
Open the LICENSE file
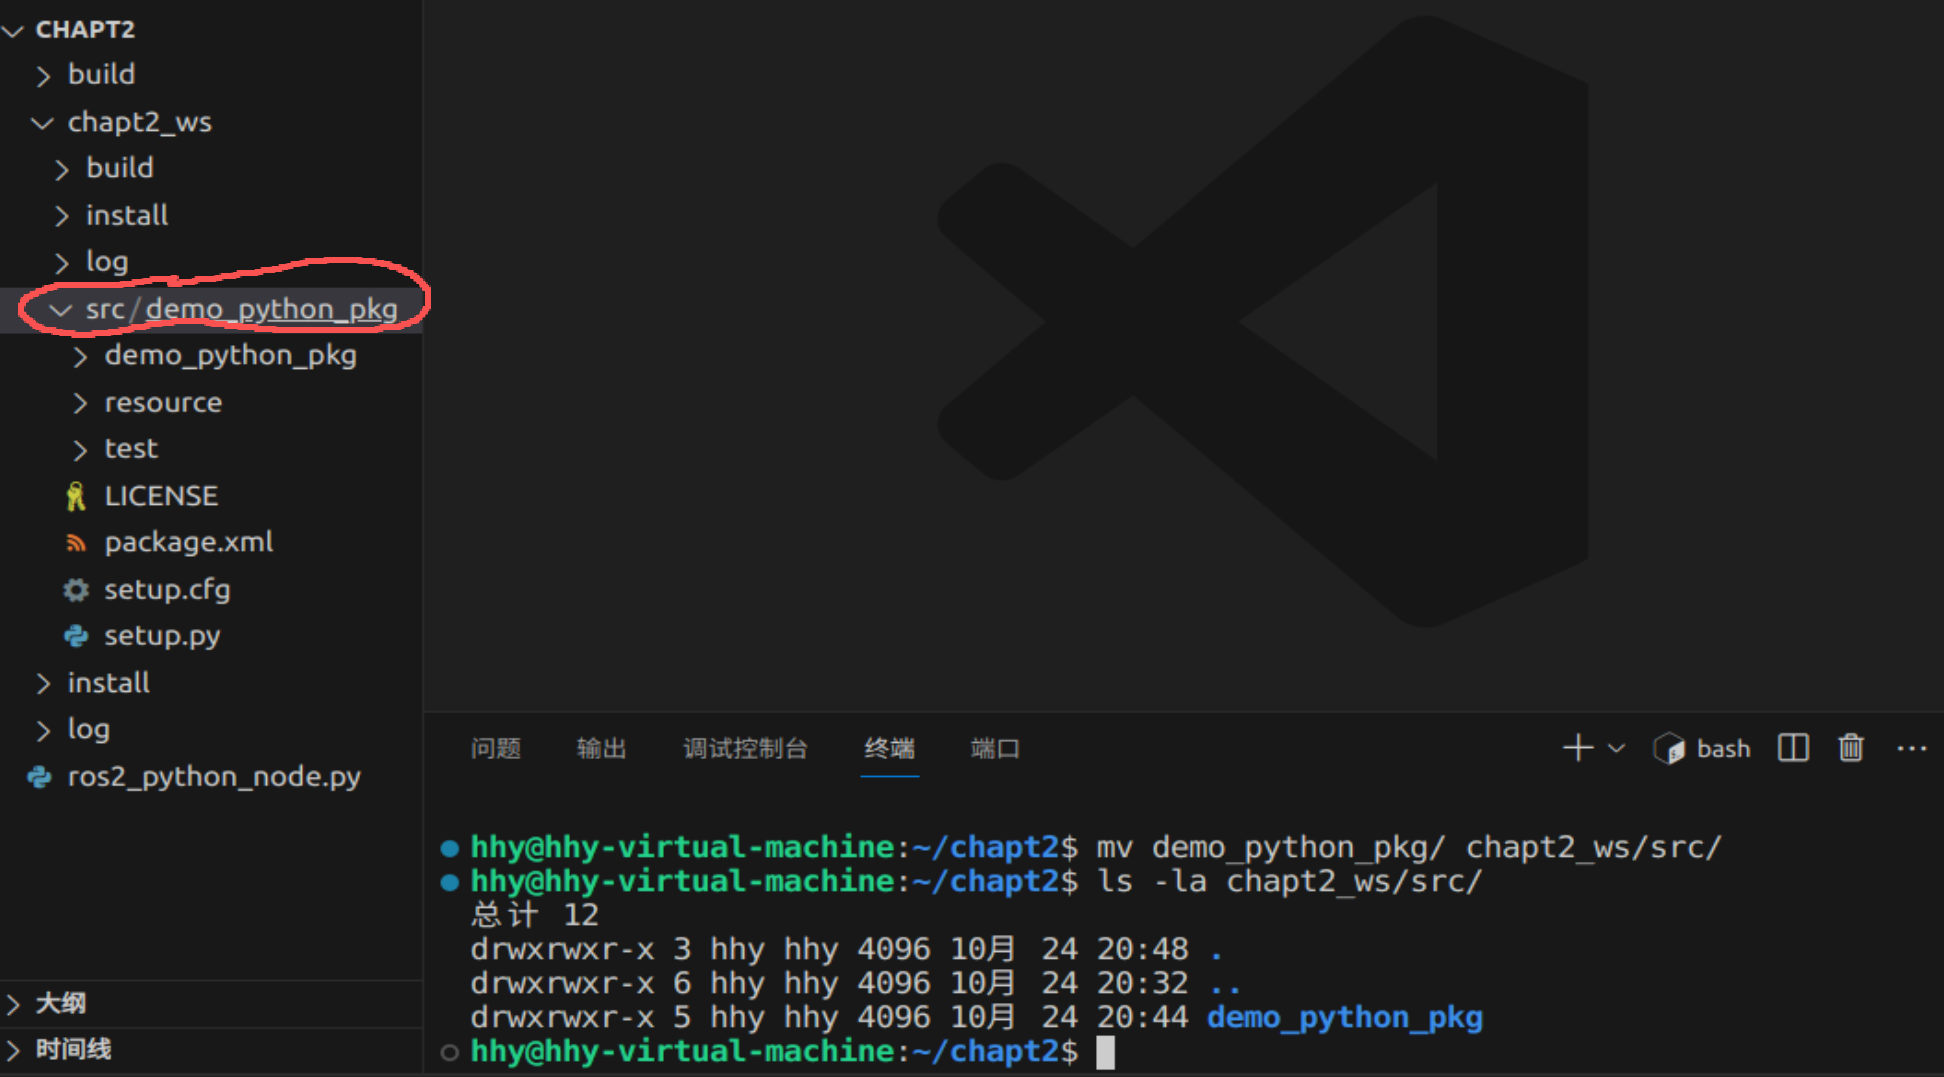coord(161,496)
